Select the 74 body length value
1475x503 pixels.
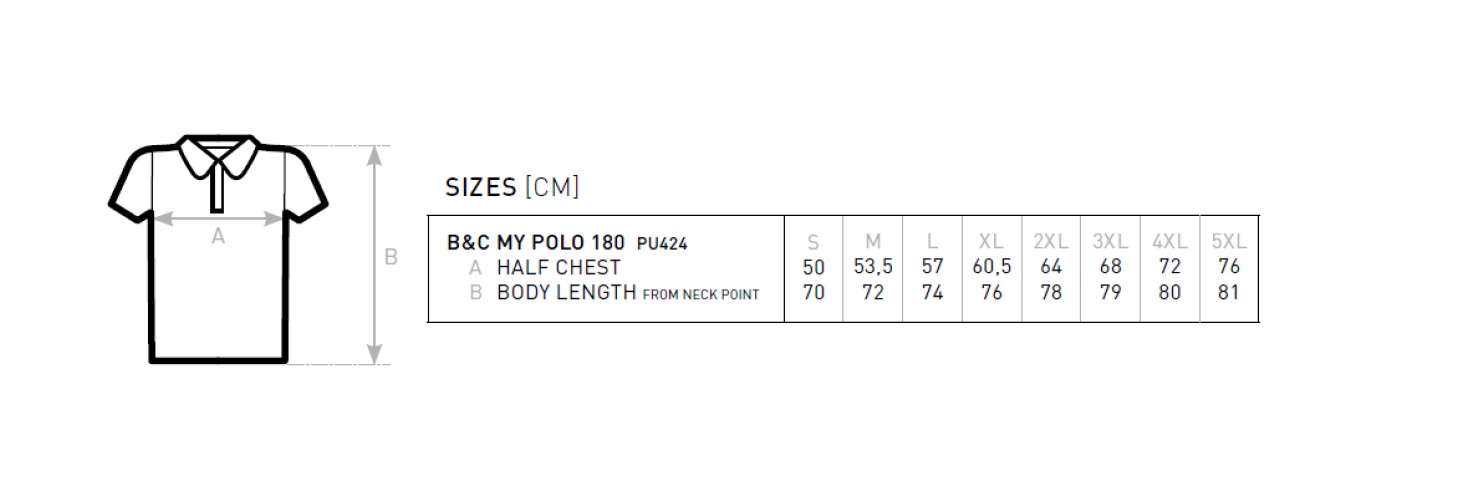[x=932, y=293]
